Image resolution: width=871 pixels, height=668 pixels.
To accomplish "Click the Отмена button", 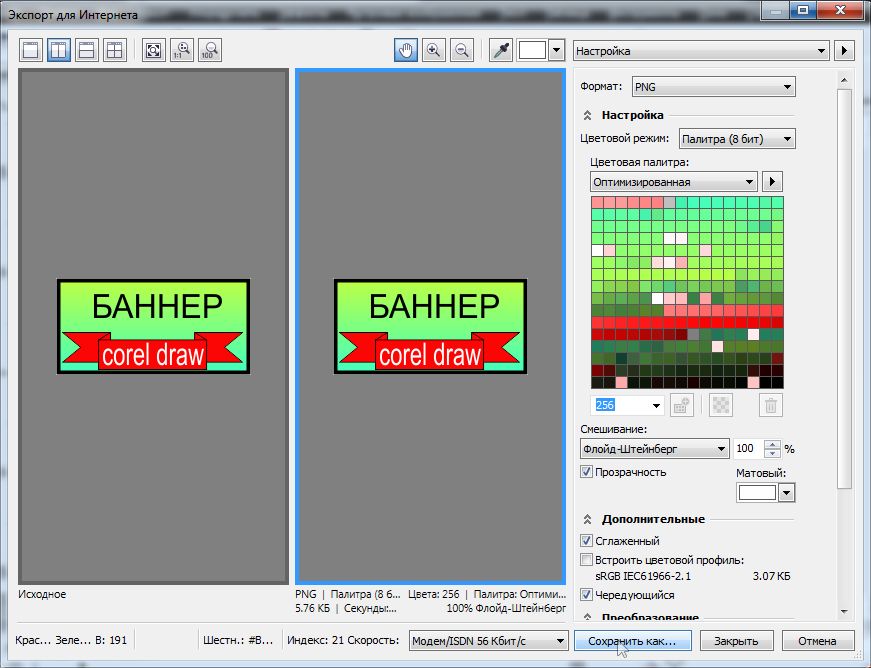I will [817, 641].
